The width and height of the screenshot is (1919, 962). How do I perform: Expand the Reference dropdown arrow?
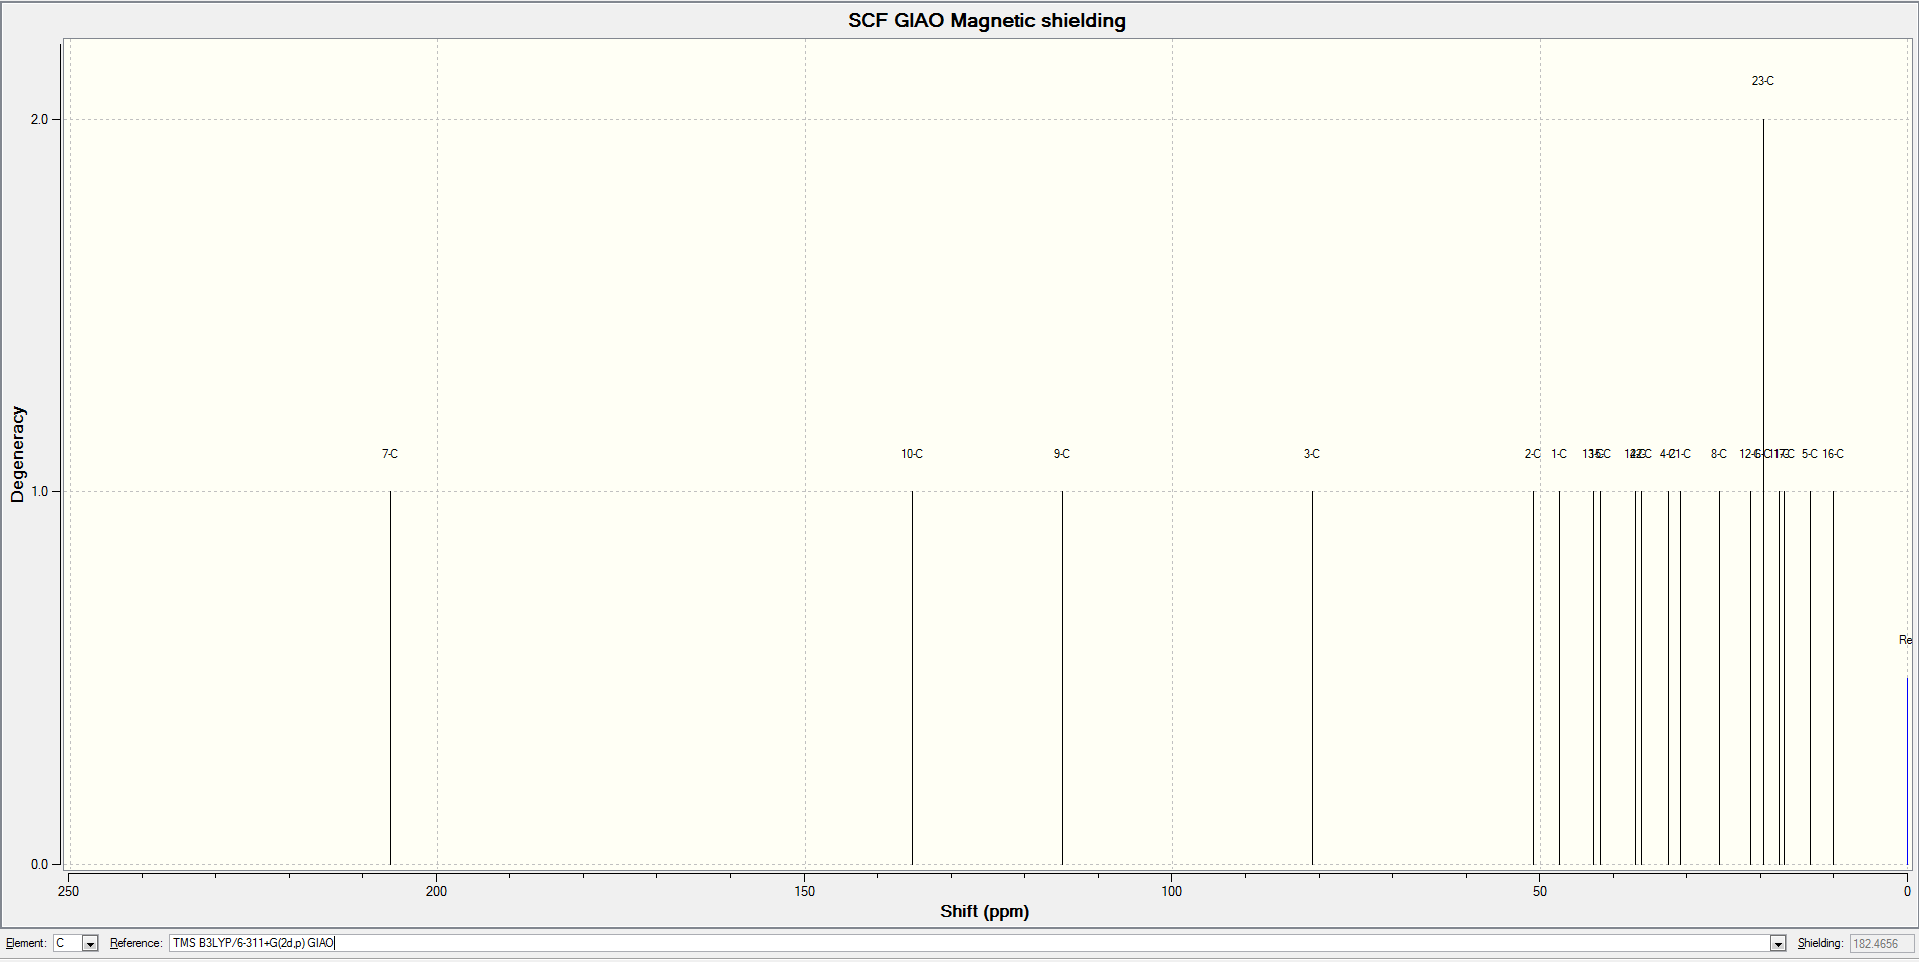(1778, 943)
